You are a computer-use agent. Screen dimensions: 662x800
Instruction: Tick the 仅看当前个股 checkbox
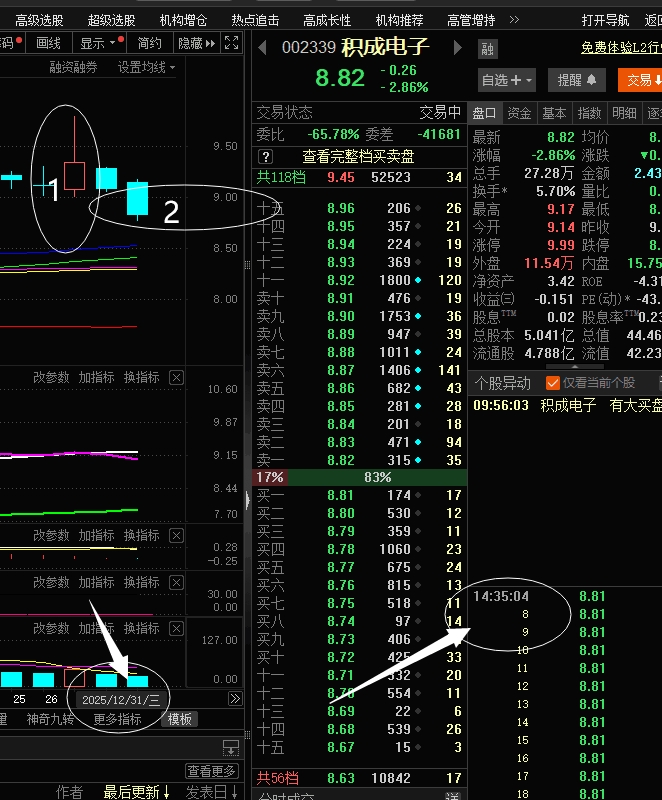[x=552, y=383]
